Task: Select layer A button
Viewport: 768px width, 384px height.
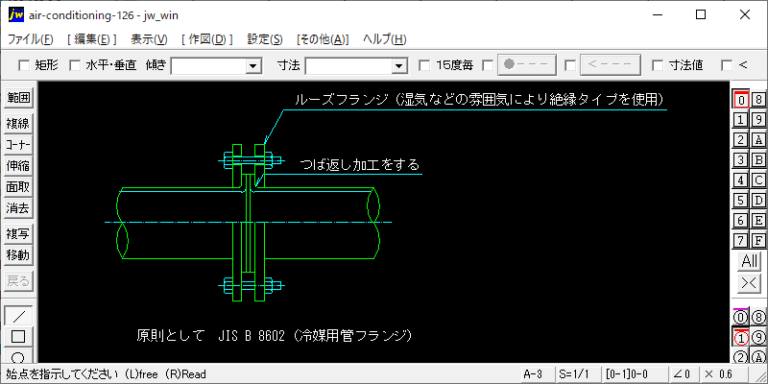Action: click(759, 140)
